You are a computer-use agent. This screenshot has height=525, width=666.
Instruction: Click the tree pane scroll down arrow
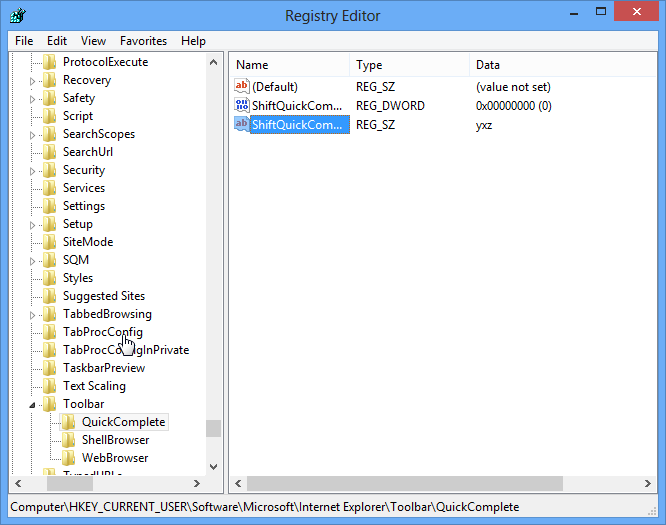(x=214, y=466)
